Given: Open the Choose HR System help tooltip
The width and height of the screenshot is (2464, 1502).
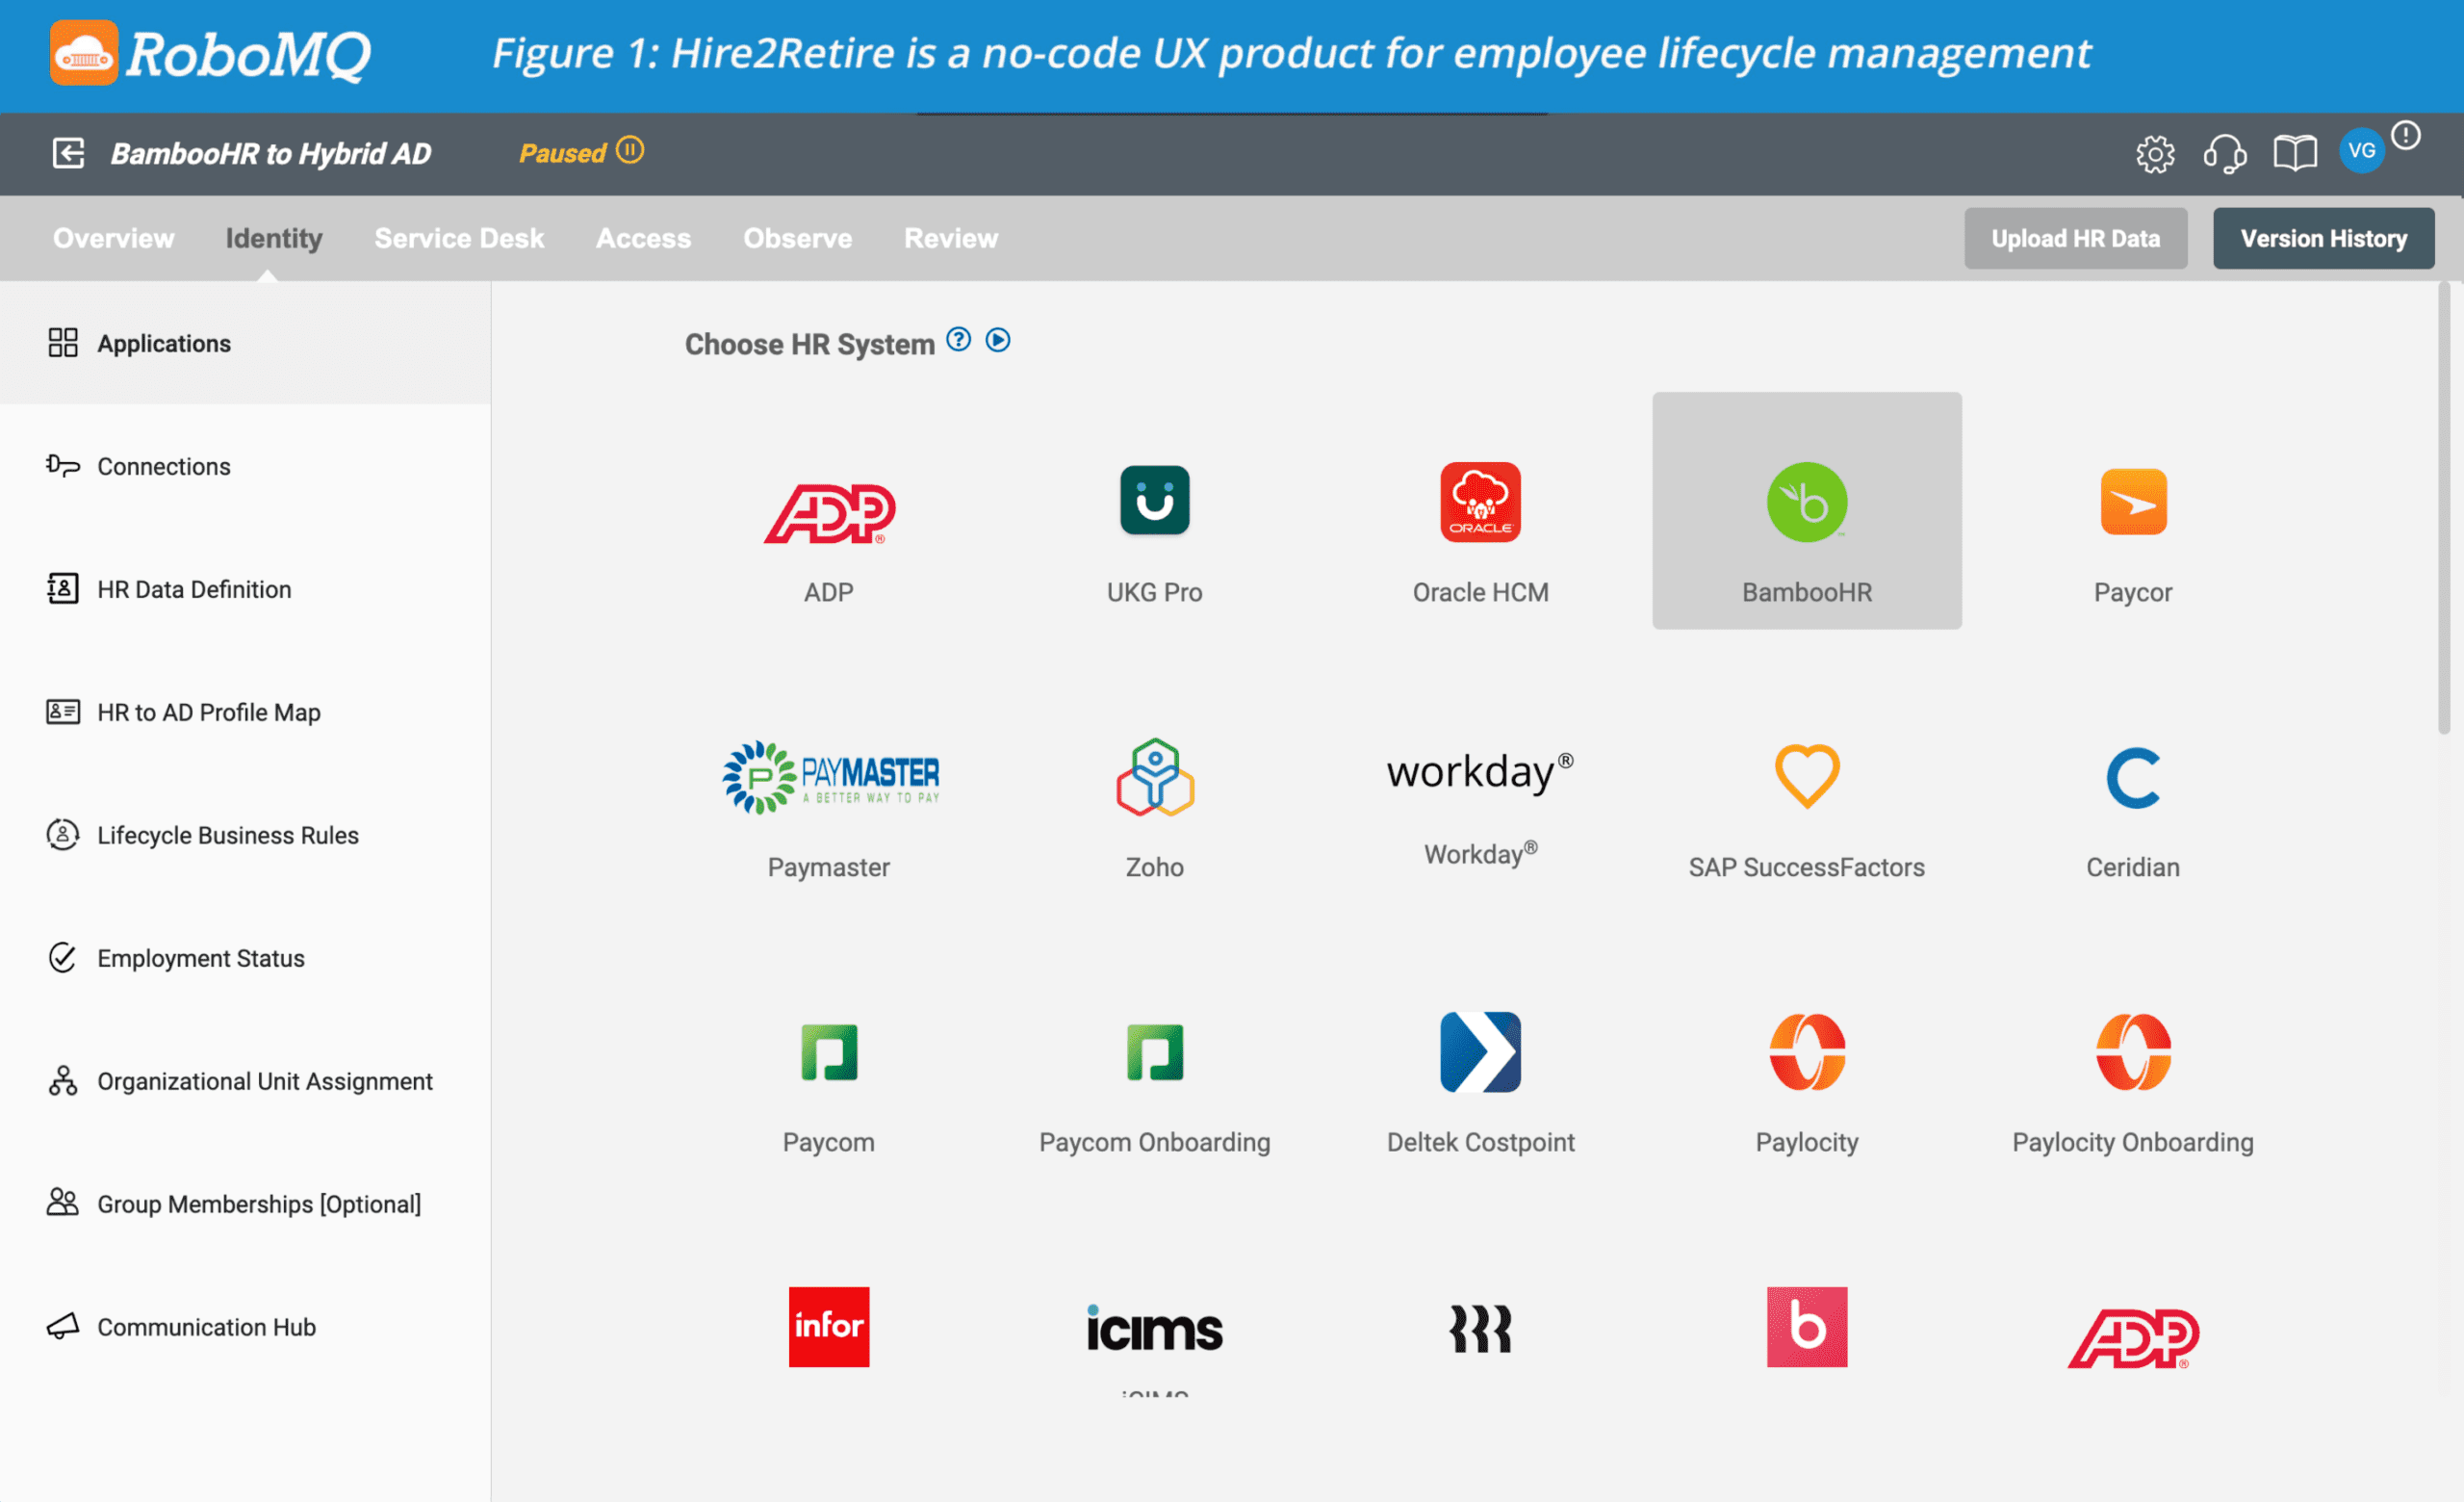Looking at the screenshot, I should (x=958, y=340).
